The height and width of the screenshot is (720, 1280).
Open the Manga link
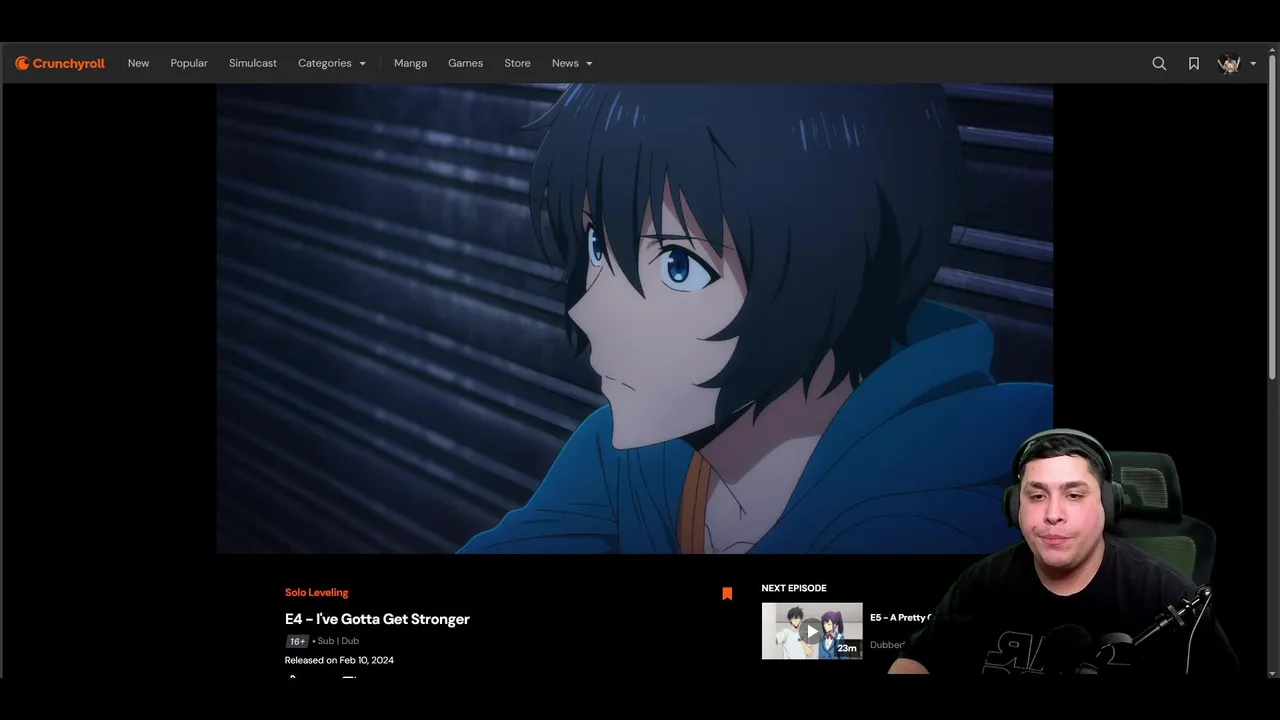coord(410,63)
